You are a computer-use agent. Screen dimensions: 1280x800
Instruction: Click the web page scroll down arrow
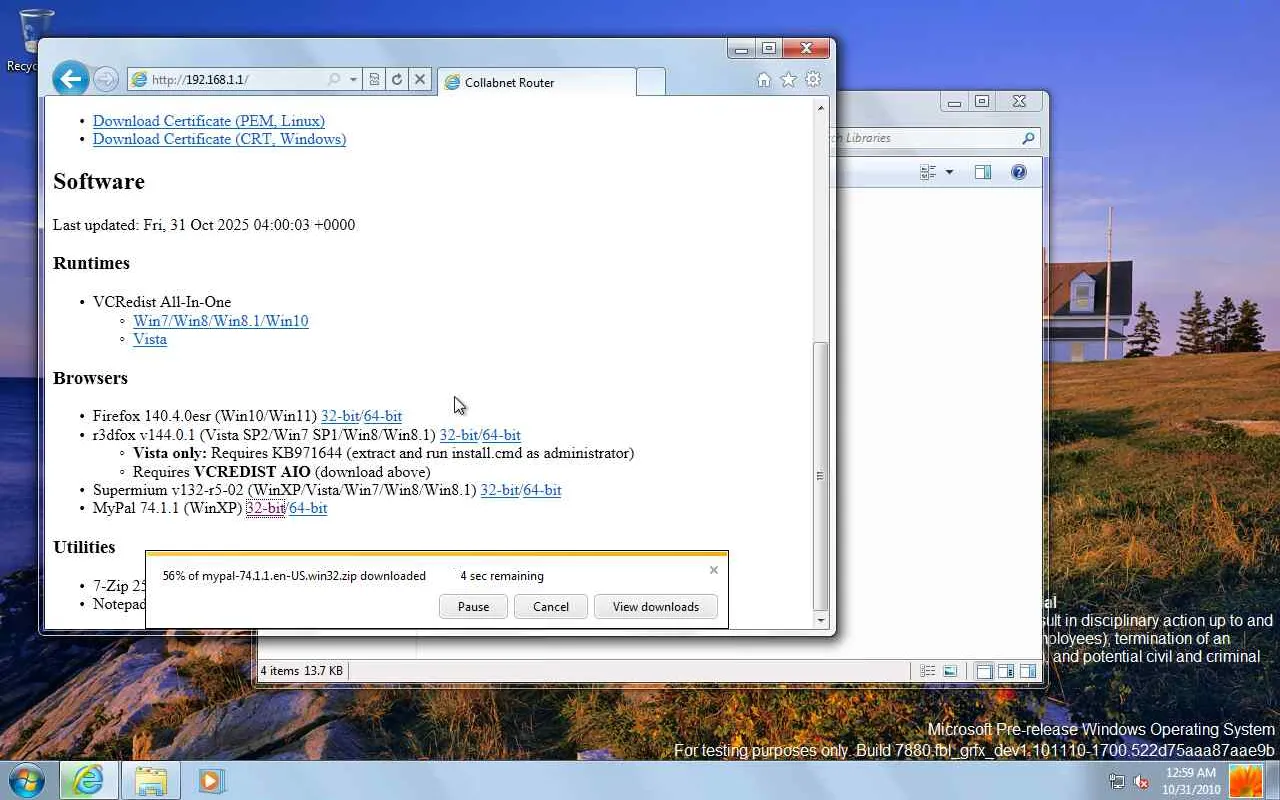point(821,620)
